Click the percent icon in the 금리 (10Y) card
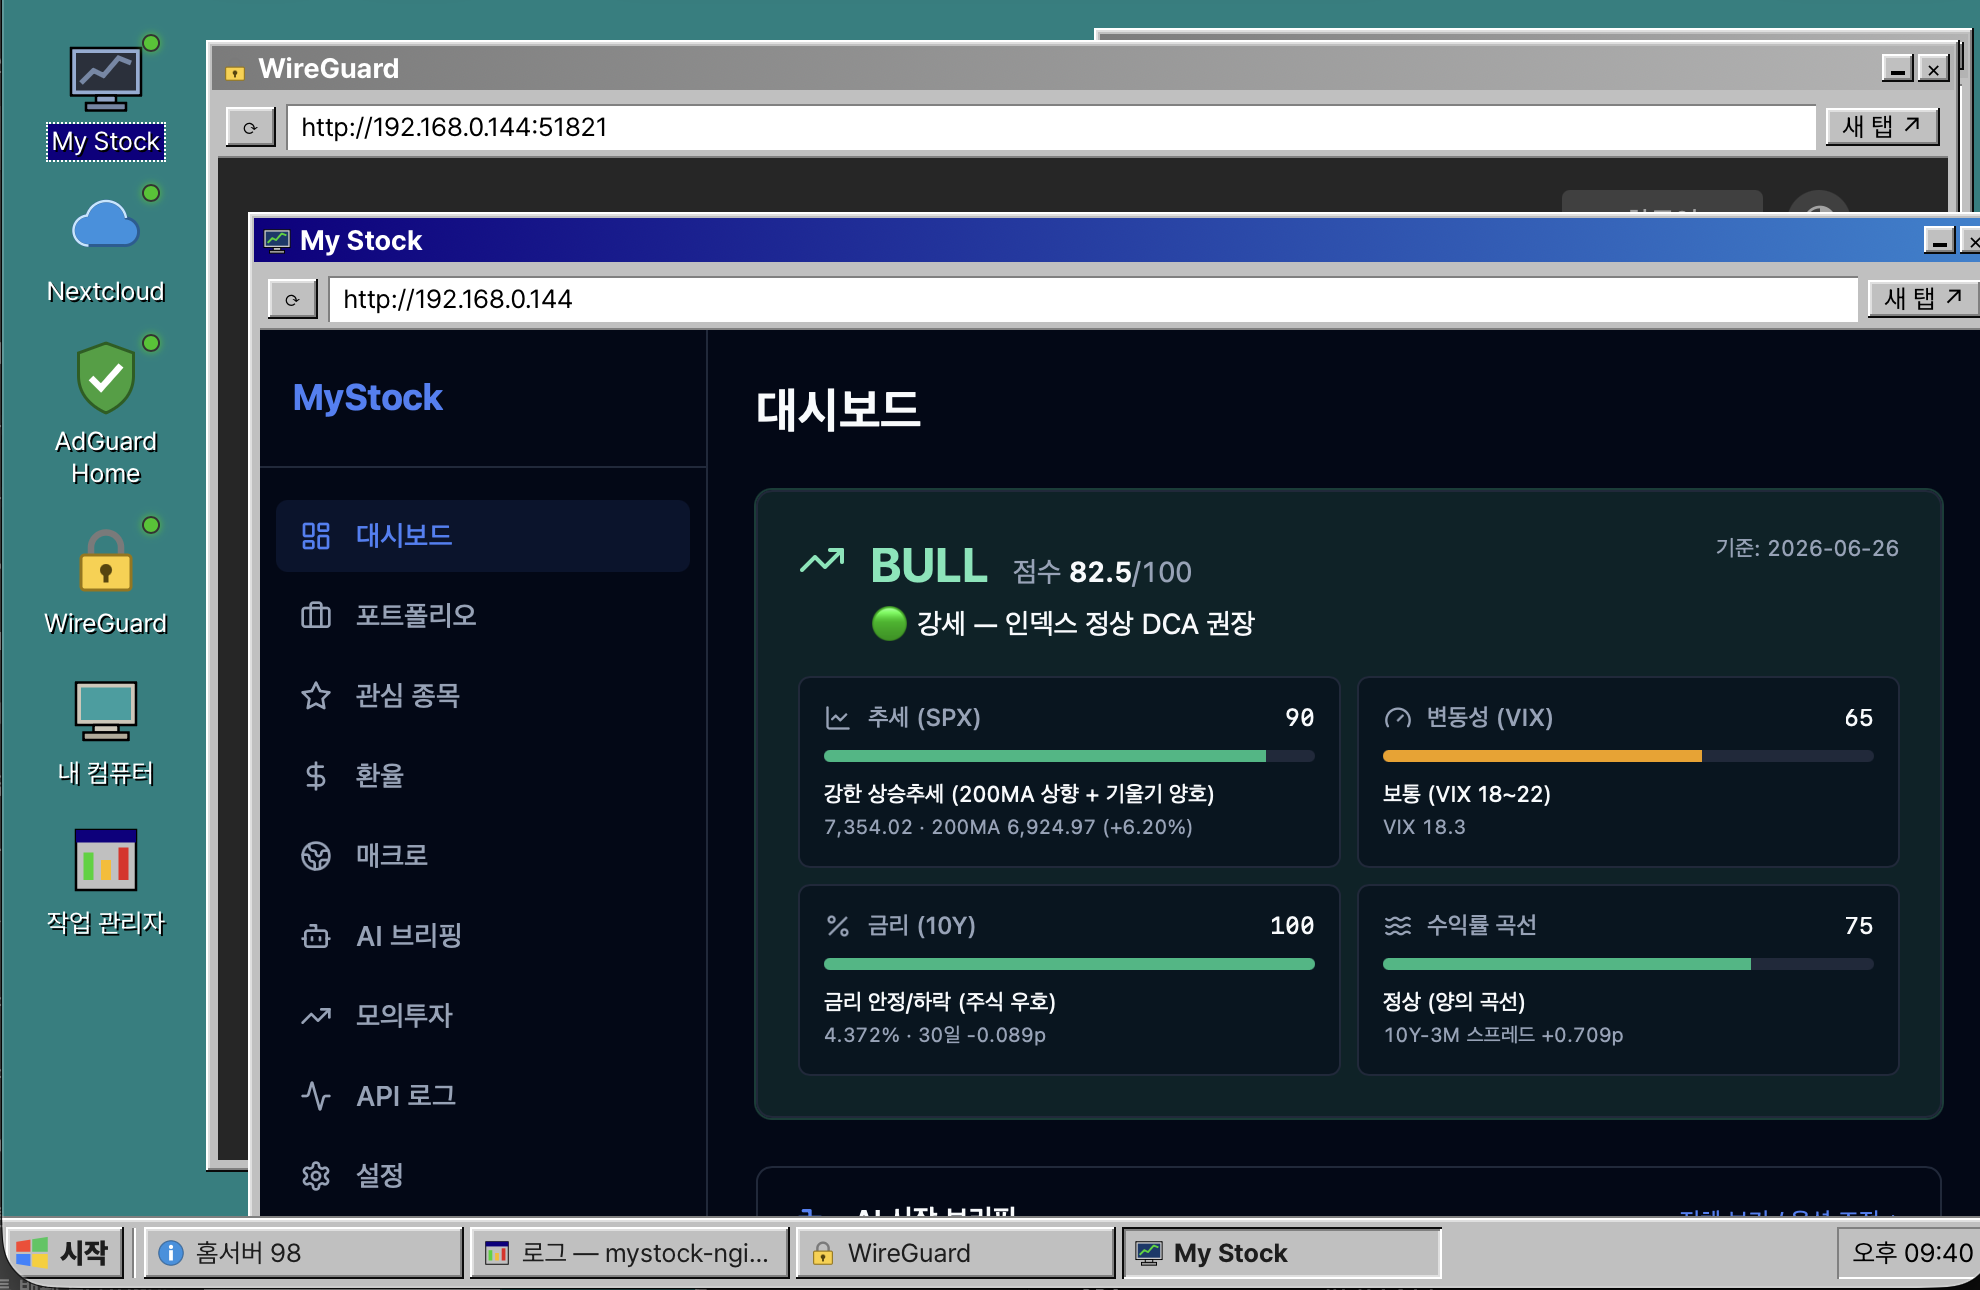The image size is (1980, 1290). pos(837,926)
